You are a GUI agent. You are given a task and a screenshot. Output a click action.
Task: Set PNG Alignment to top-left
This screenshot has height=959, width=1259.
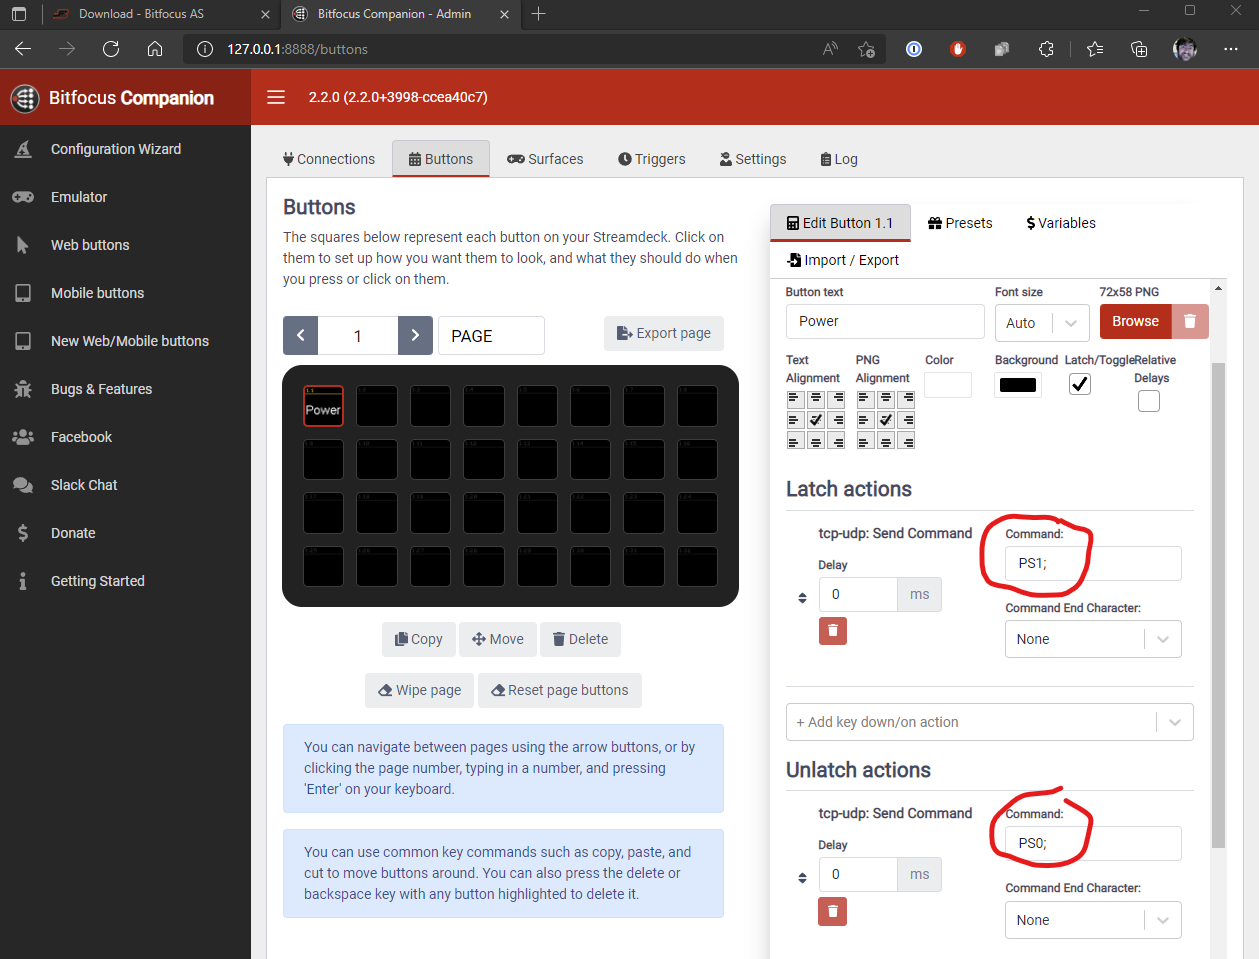point(865,398)
